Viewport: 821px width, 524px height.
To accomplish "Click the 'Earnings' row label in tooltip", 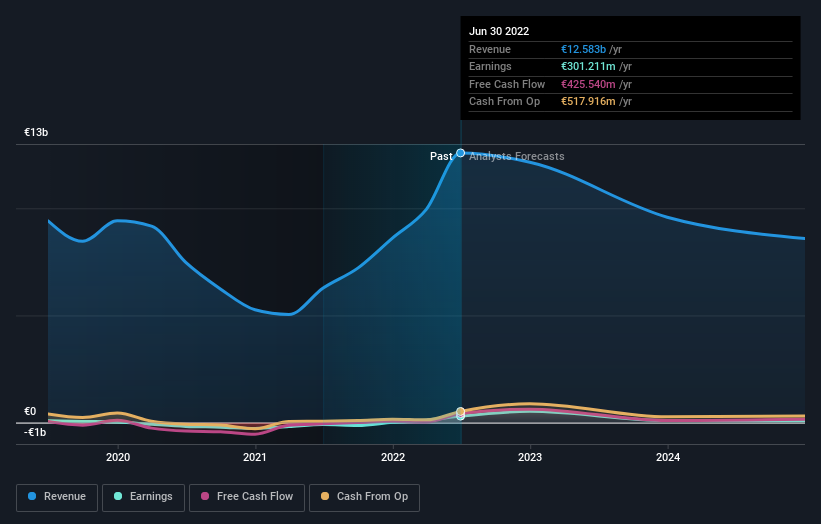I will (490, 66).
